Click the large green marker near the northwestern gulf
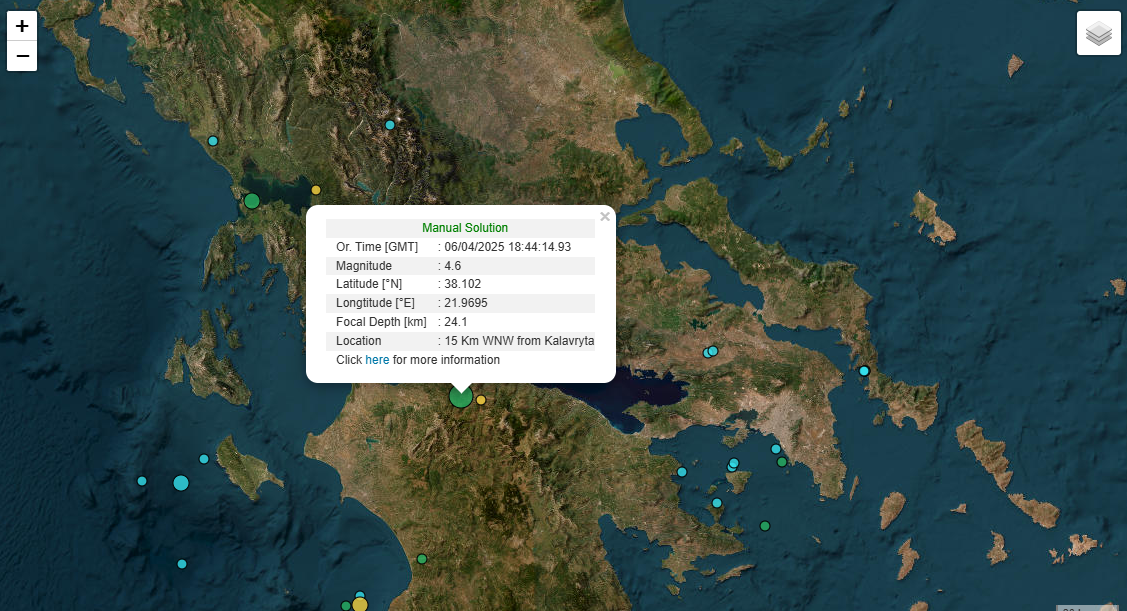The width and height of the screenshot is (1127, 611). point(252,201)
